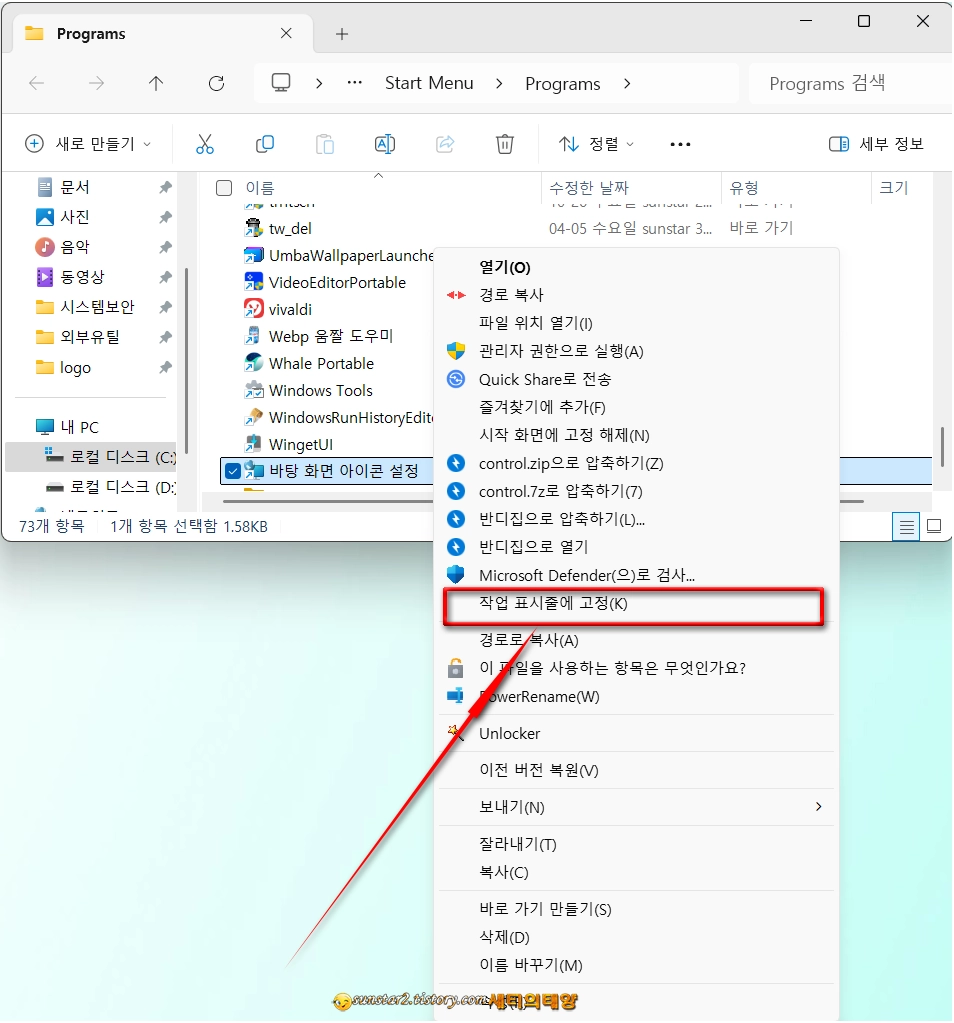954x1023 pixels.
Task: Open sharing via the Share toolbar icon
Action: (x=445, y=143)
